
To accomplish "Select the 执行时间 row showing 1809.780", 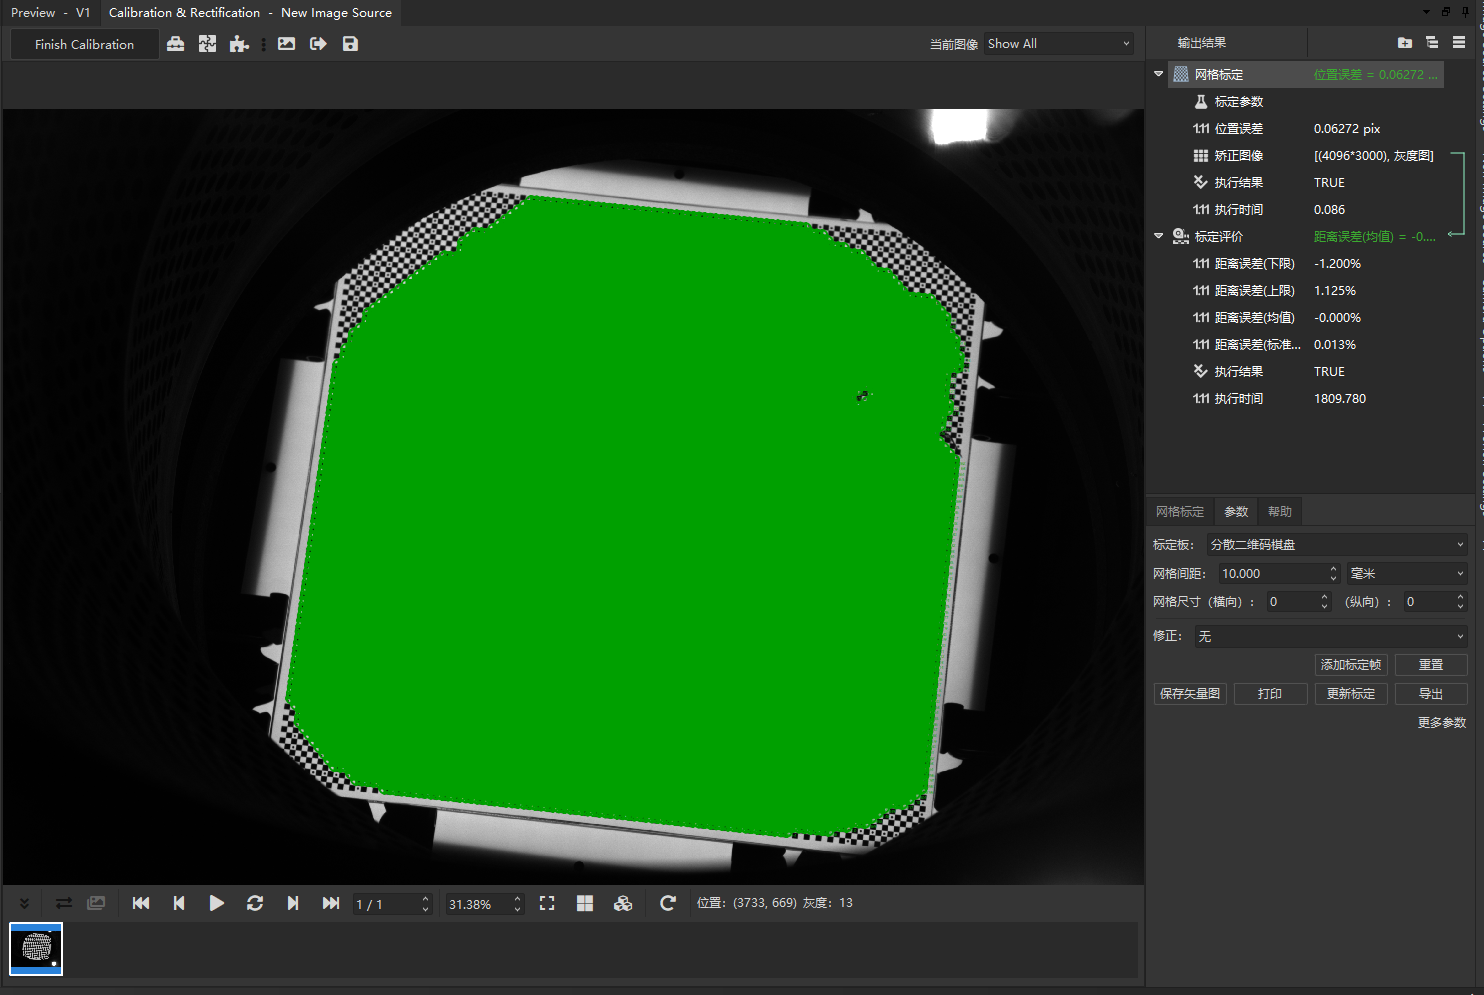I will tap(1306, 399).
